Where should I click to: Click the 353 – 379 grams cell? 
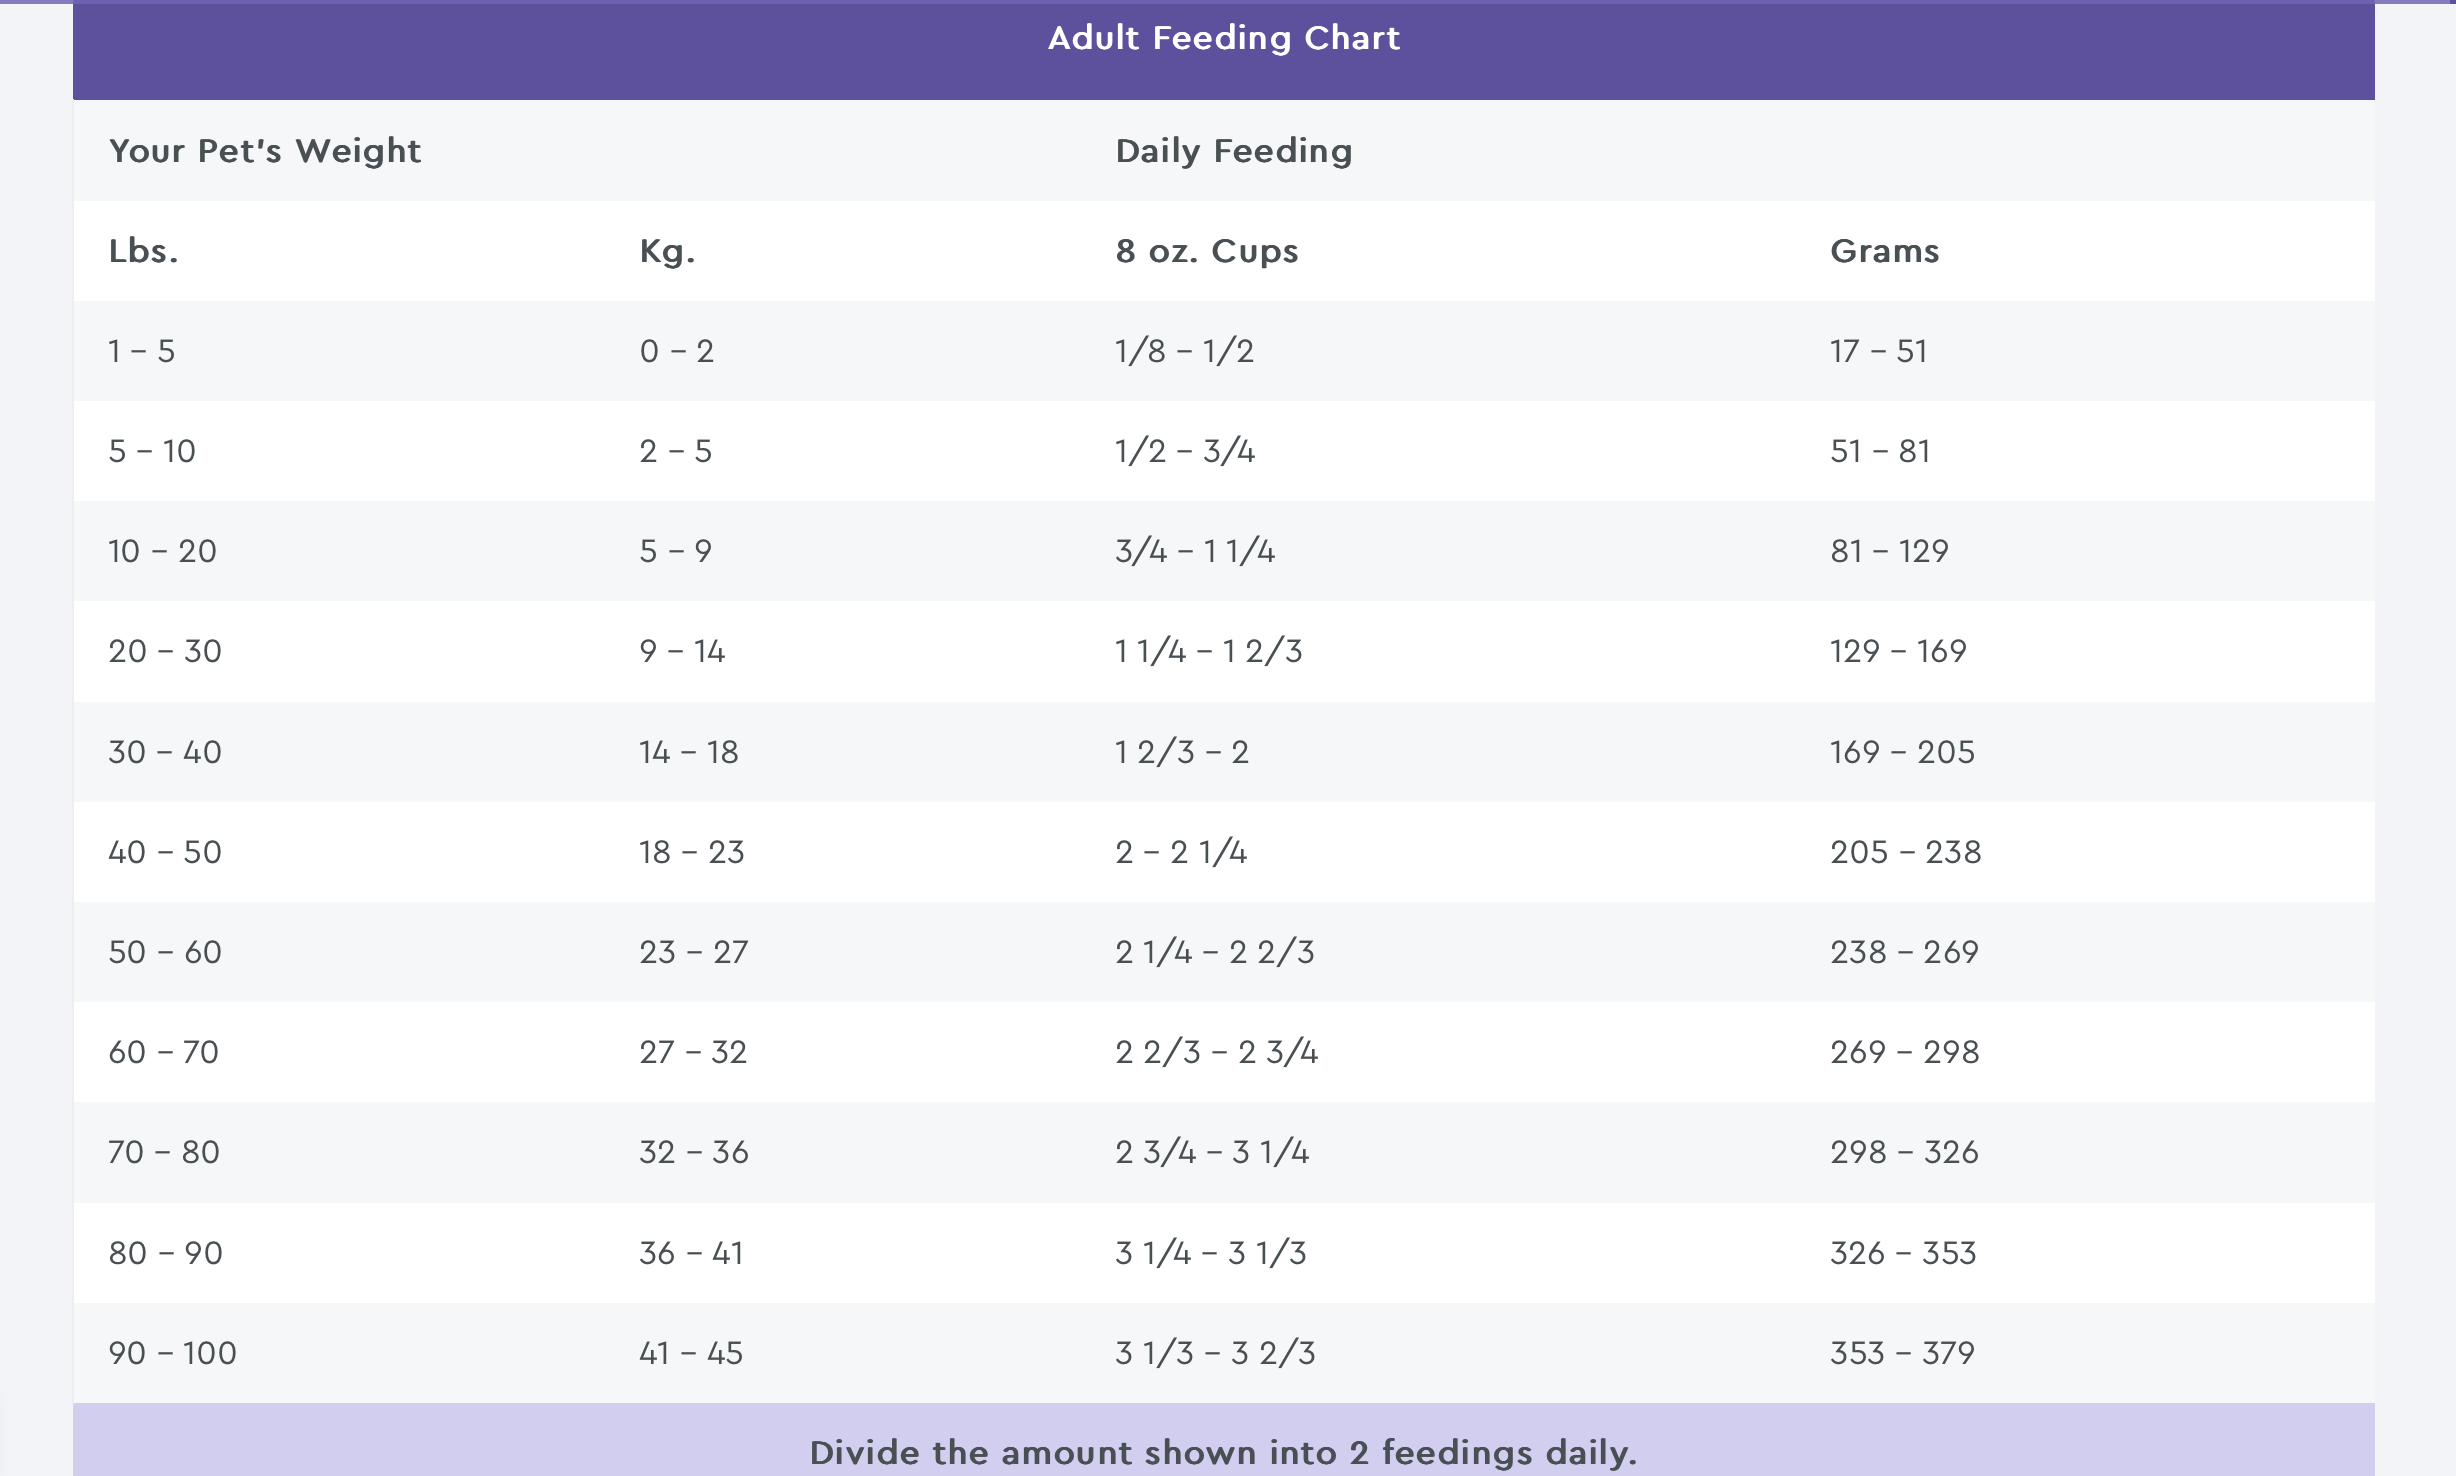[x=1902, y=1353]
